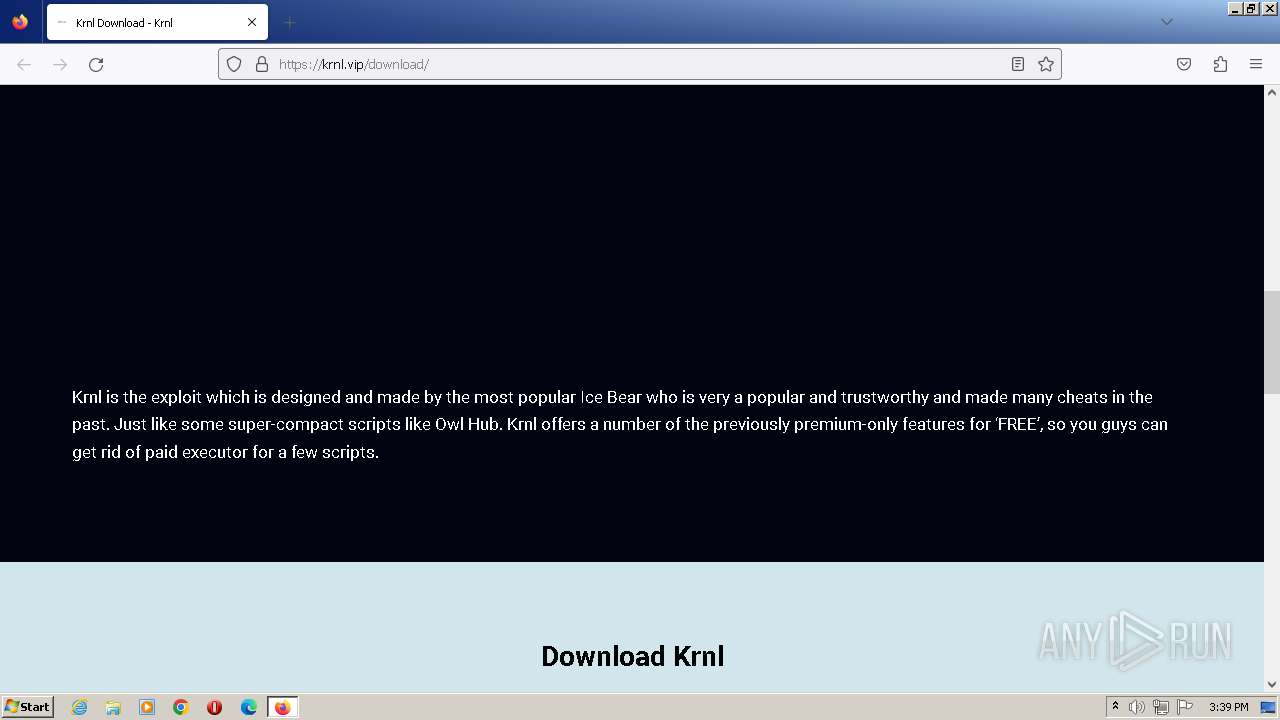List all open tabs
Viewport: 1280px width, 720px height.
[x=1166, y=22]
